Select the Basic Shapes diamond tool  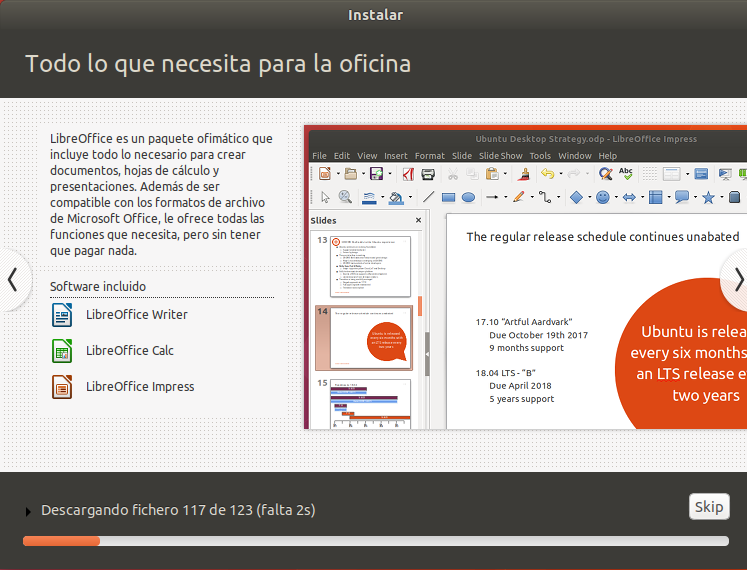click(x=576, y=197)
